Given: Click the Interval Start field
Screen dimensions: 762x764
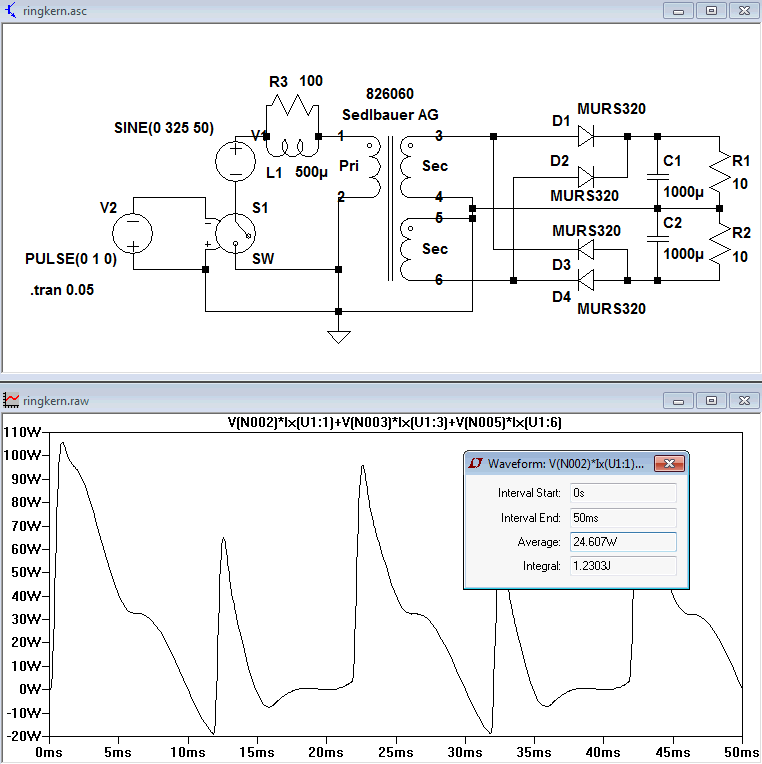Looking at the screenshot, I should coord(623,493).
